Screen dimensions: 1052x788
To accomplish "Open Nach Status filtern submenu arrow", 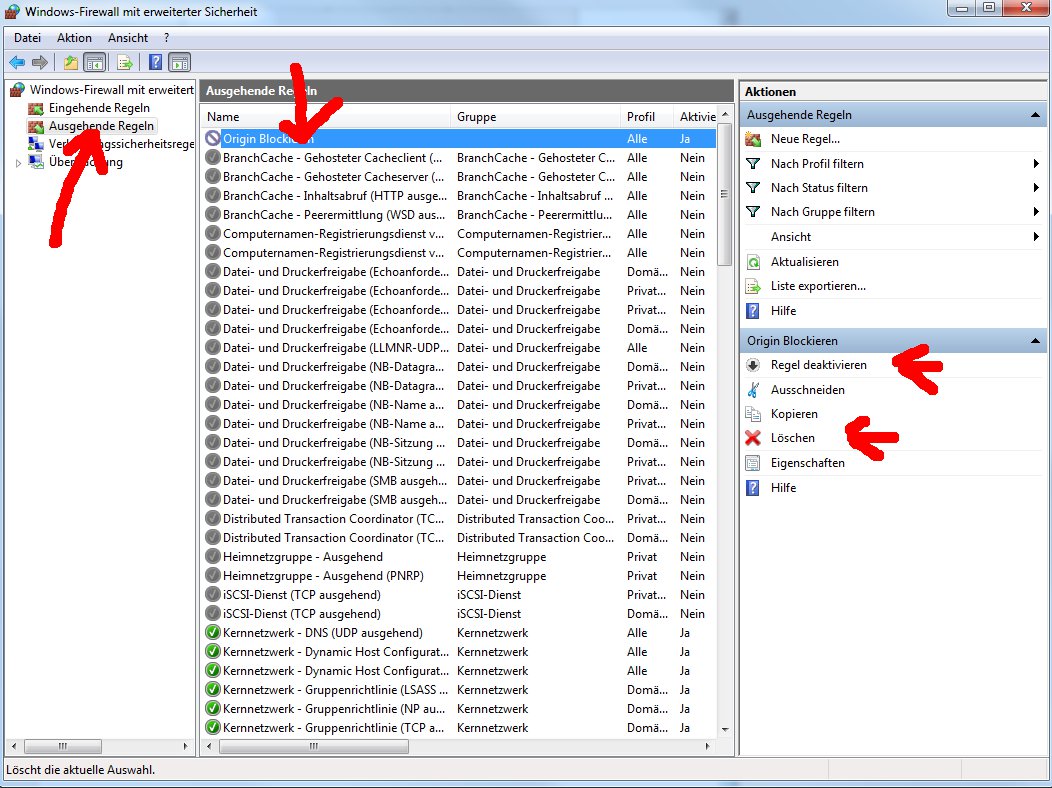I will (x=1036, y=188).
